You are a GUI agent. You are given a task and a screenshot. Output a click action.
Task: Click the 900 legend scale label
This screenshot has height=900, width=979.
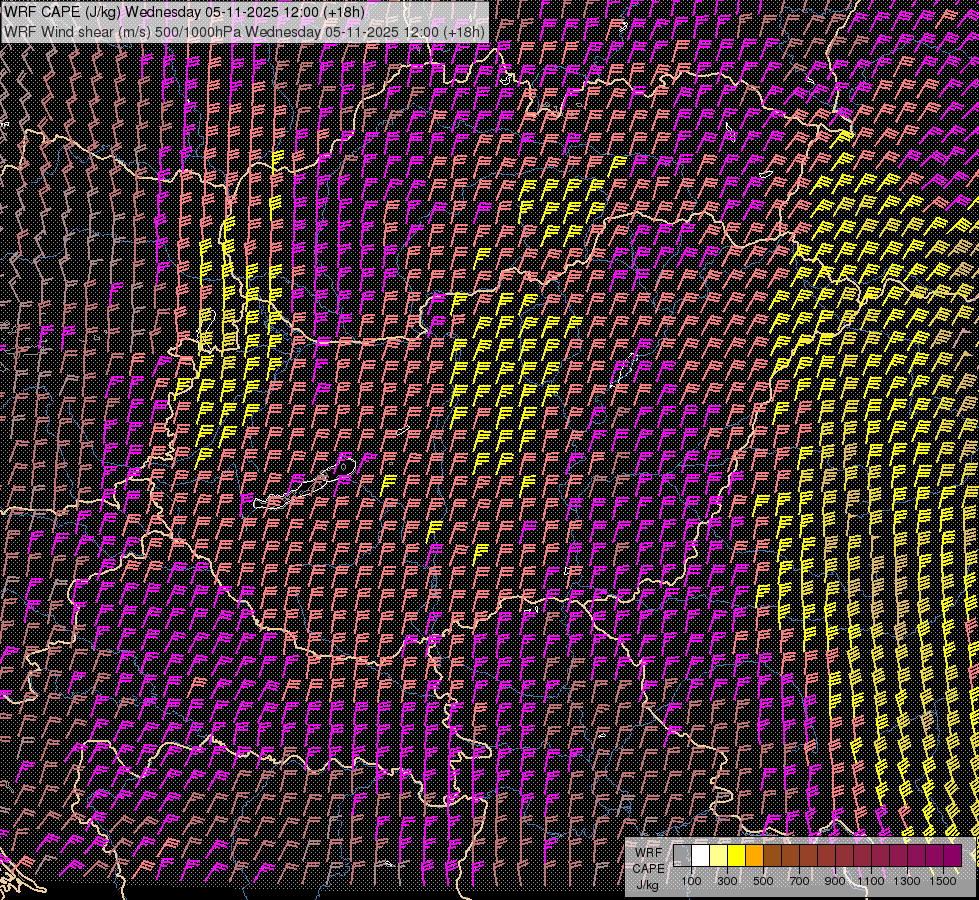835,880
